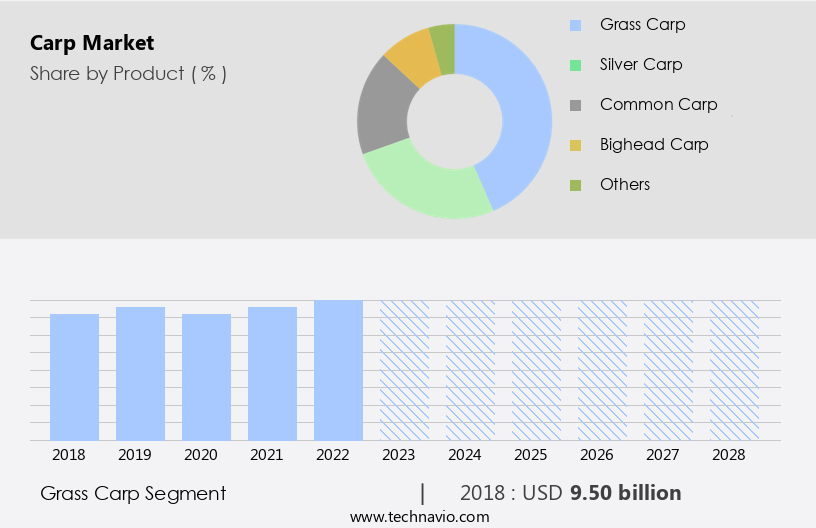This screenshot has height=528, width=816.
Task: Click the Carp Market title
Action: tap(92, 43)
